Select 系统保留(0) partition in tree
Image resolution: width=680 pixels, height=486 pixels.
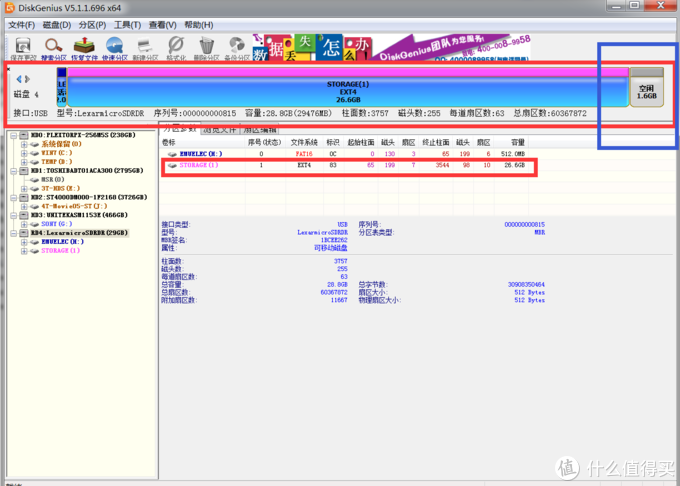(x=61, y=144)
